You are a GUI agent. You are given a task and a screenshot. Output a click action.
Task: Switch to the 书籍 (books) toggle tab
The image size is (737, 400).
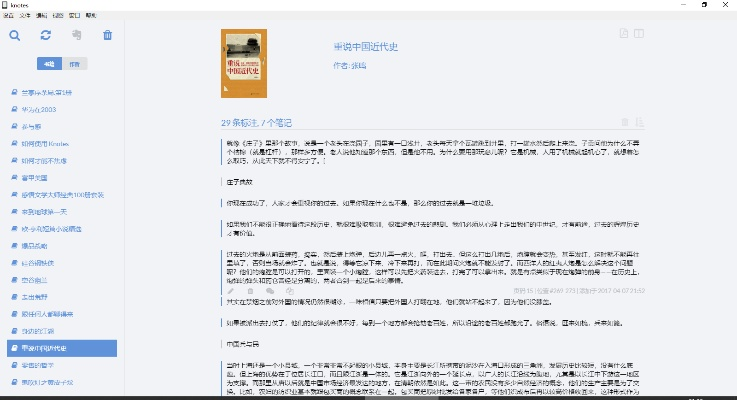48,64
